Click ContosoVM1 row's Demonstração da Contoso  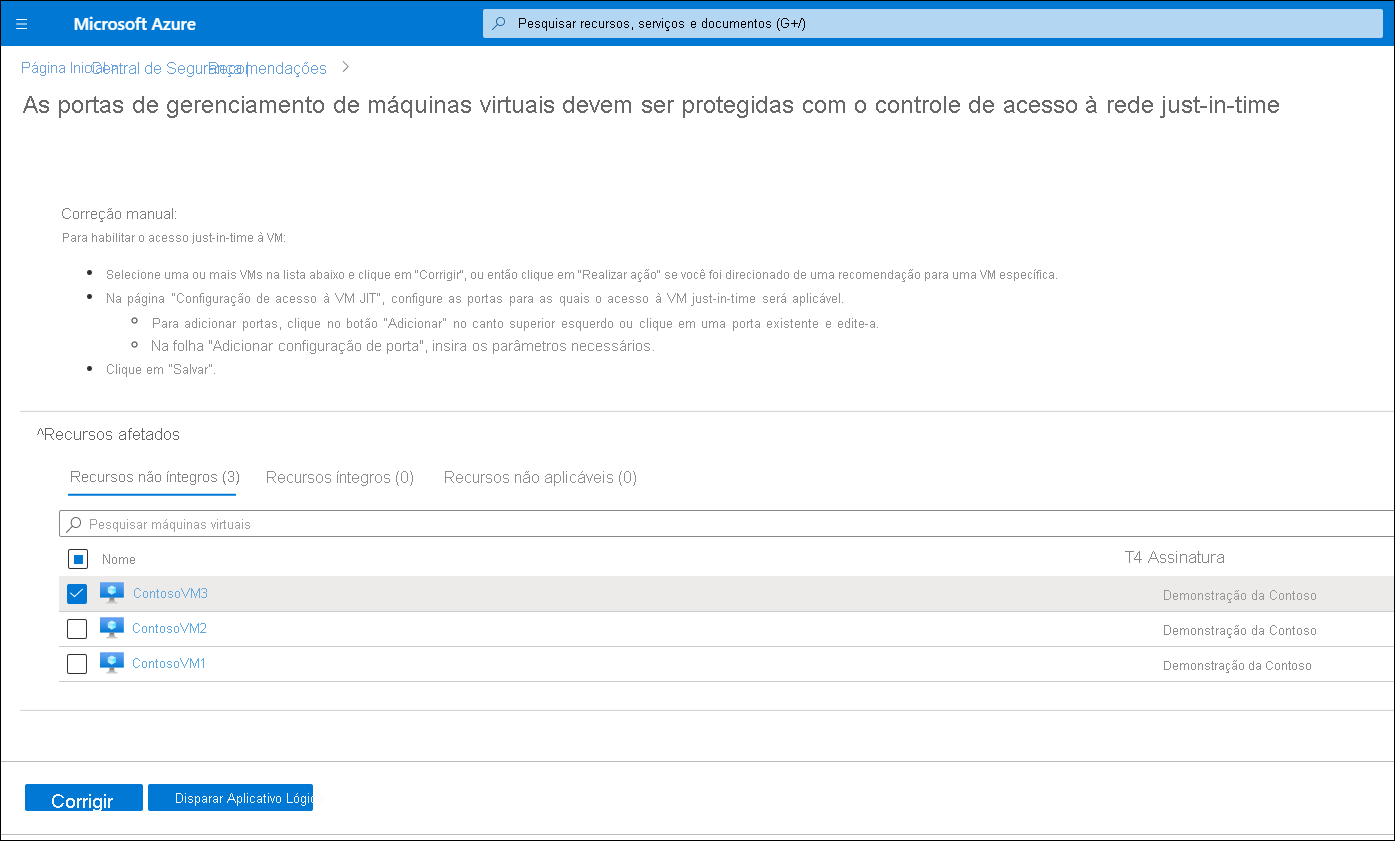tap(1237, 665)
